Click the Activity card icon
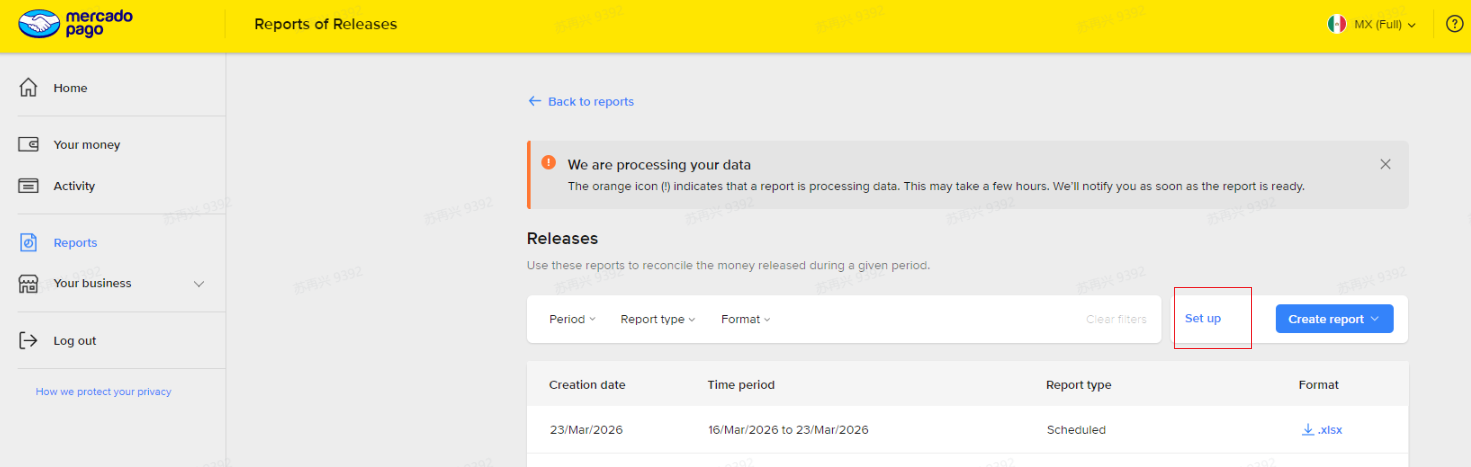Viewport: 1471px width, 467px height. coord(28,186)
